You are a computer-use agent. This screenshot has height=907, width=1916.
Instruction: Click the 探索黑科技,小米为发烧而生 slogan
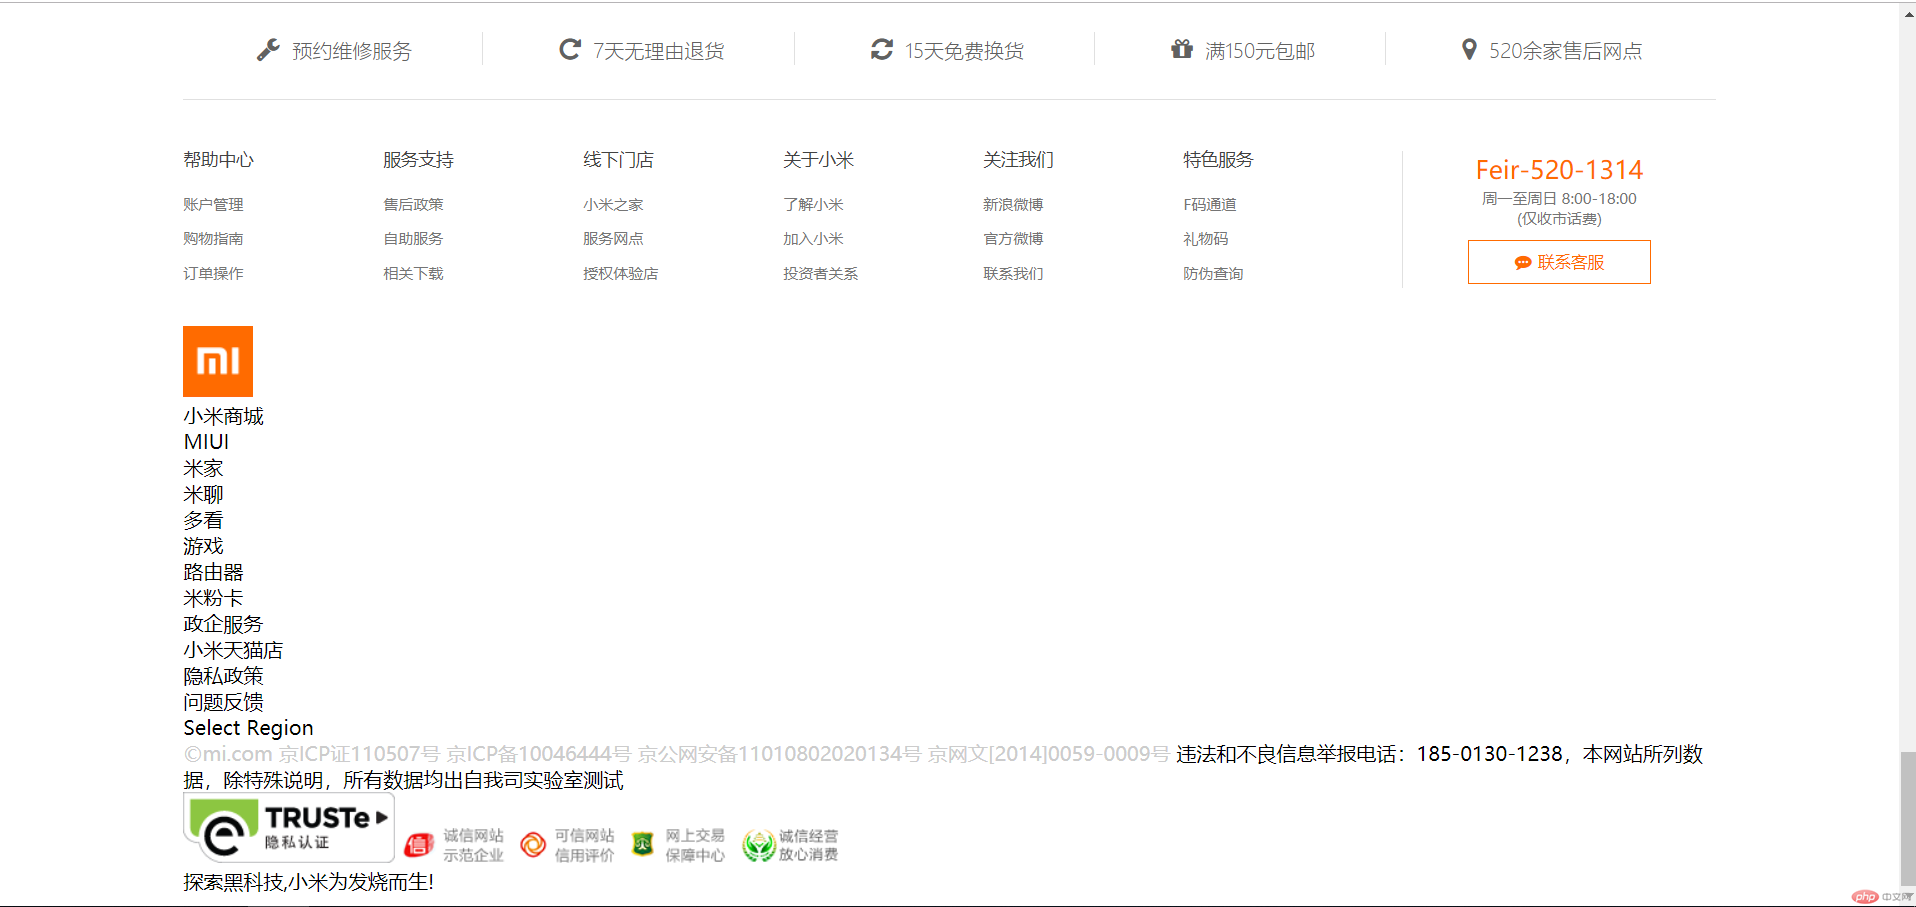click(308, 882)
